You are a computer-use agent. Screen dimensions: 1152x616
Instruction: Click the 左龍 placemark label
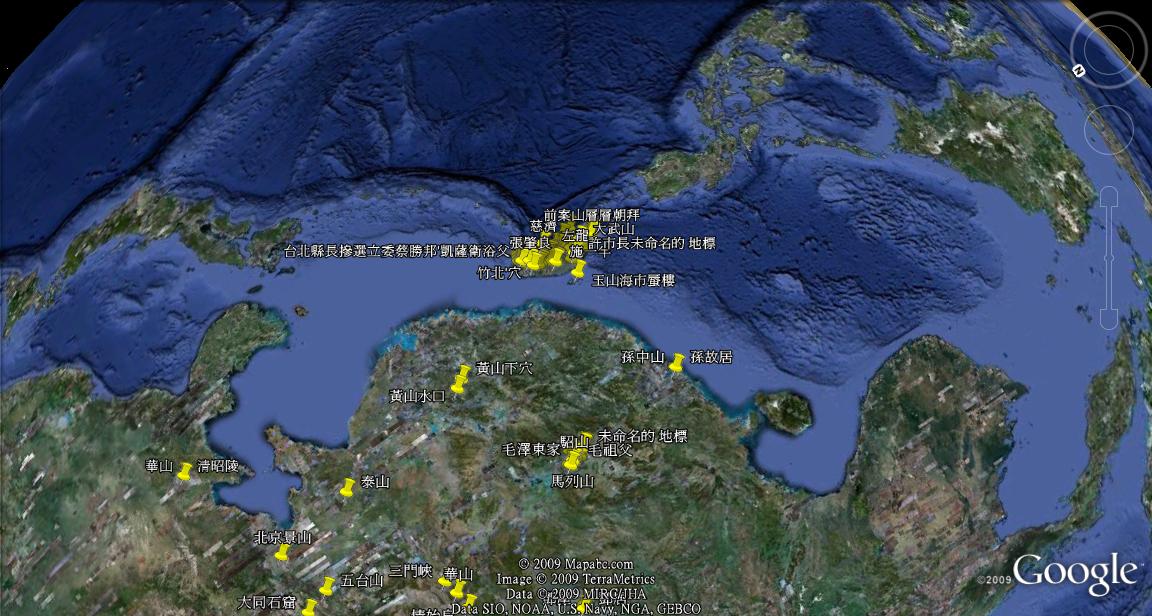(576, 236)
